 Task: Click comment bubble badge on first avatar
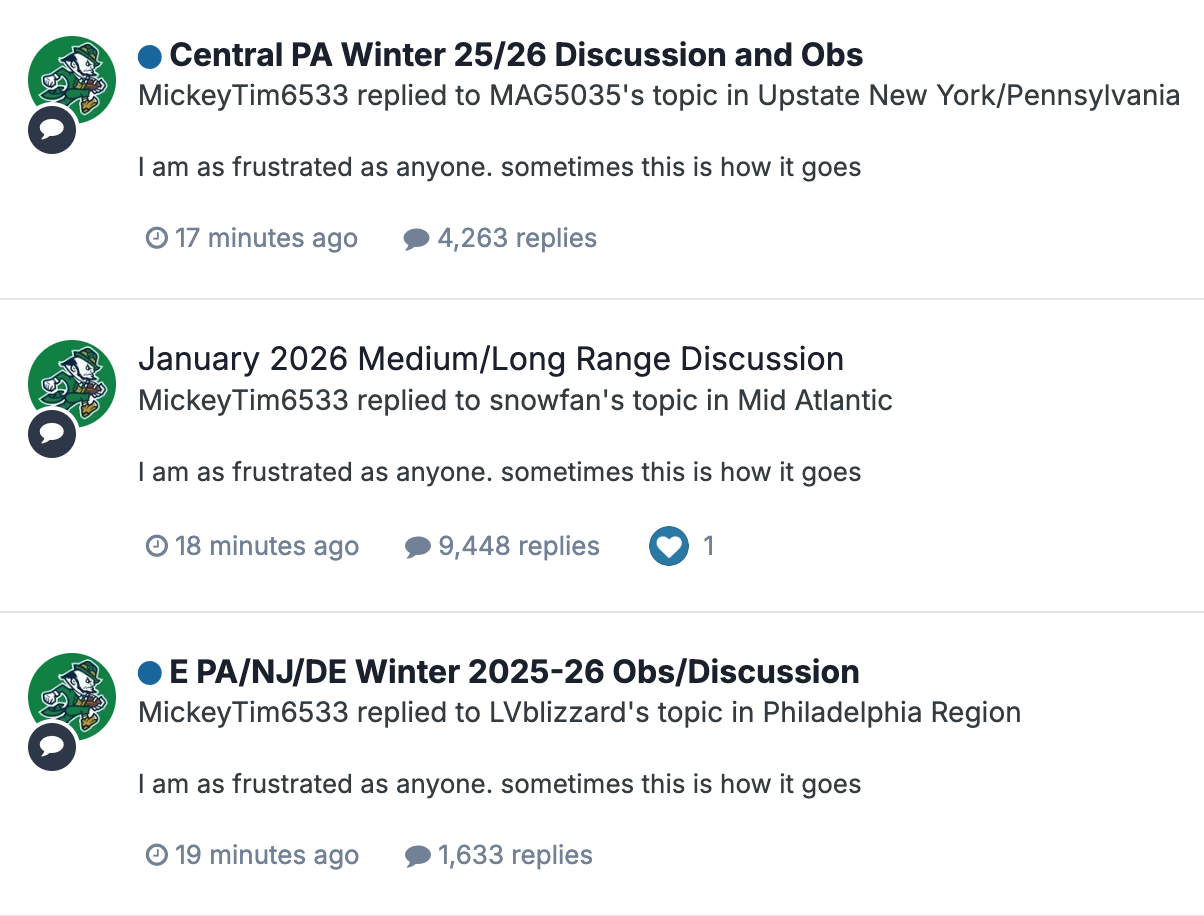tap(52, 130)
